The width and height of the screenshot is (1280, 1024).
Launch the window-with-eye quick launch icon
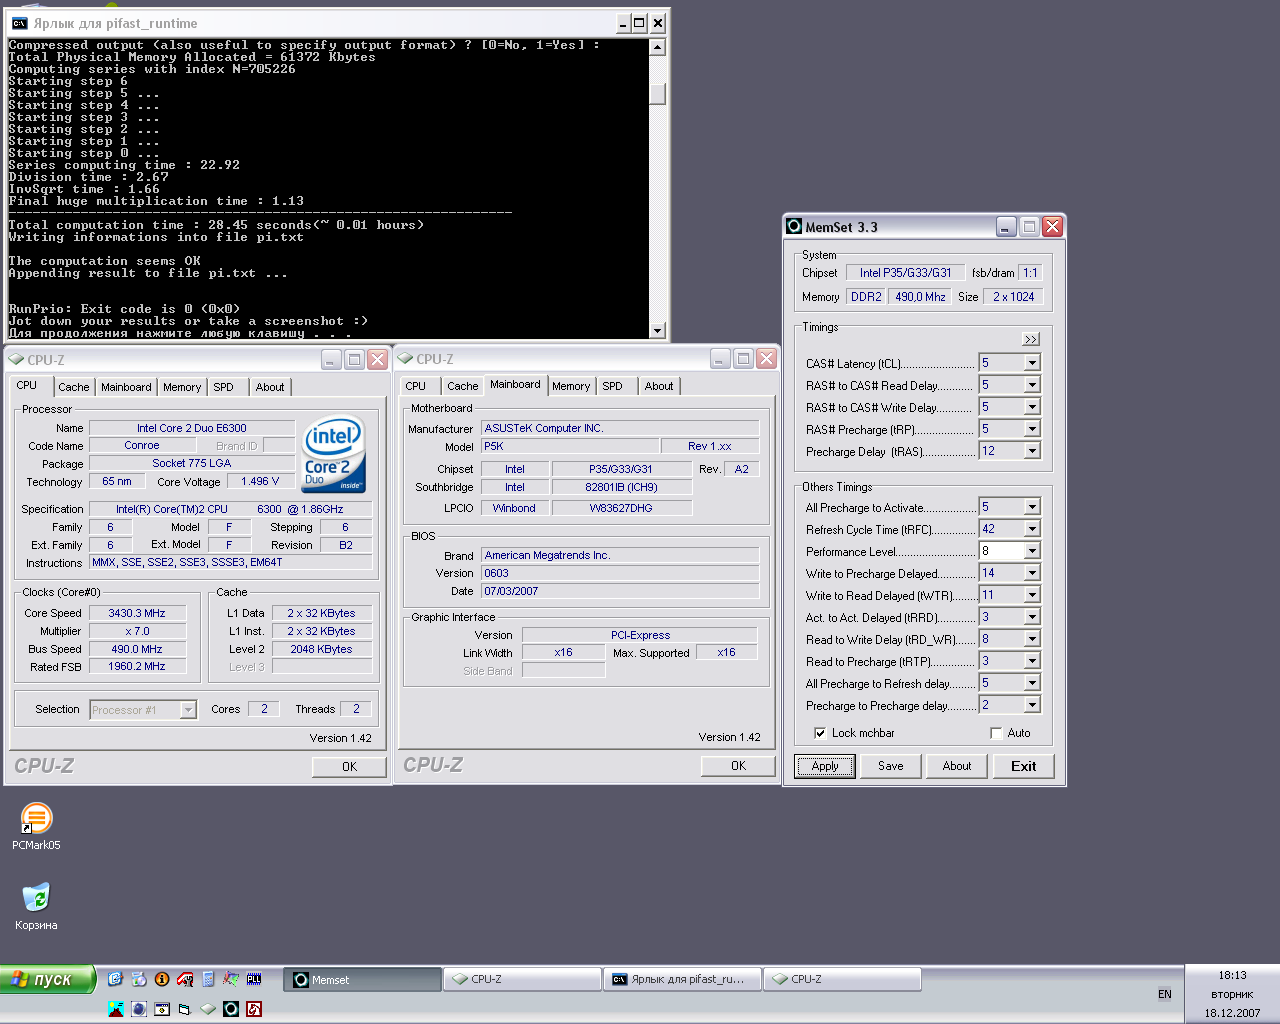pyautogui.click(x=162, y=1009)
